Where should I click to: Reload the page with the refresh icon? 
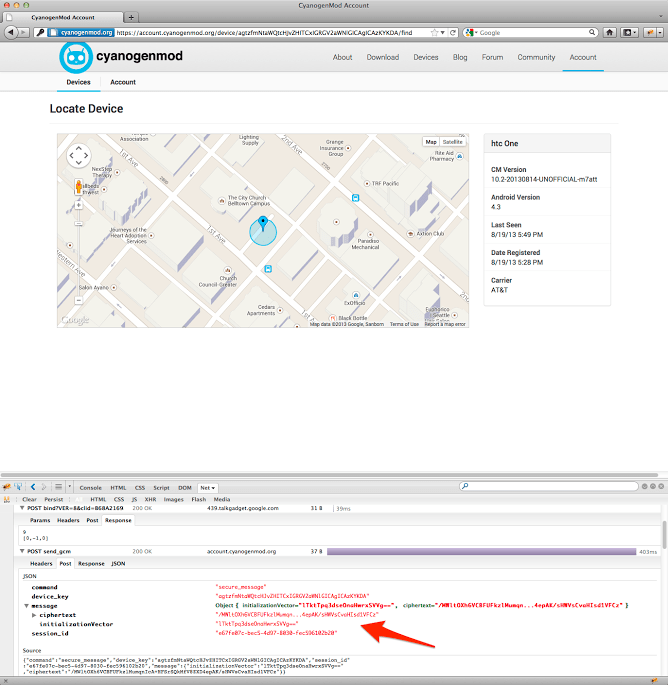(453, 32)
